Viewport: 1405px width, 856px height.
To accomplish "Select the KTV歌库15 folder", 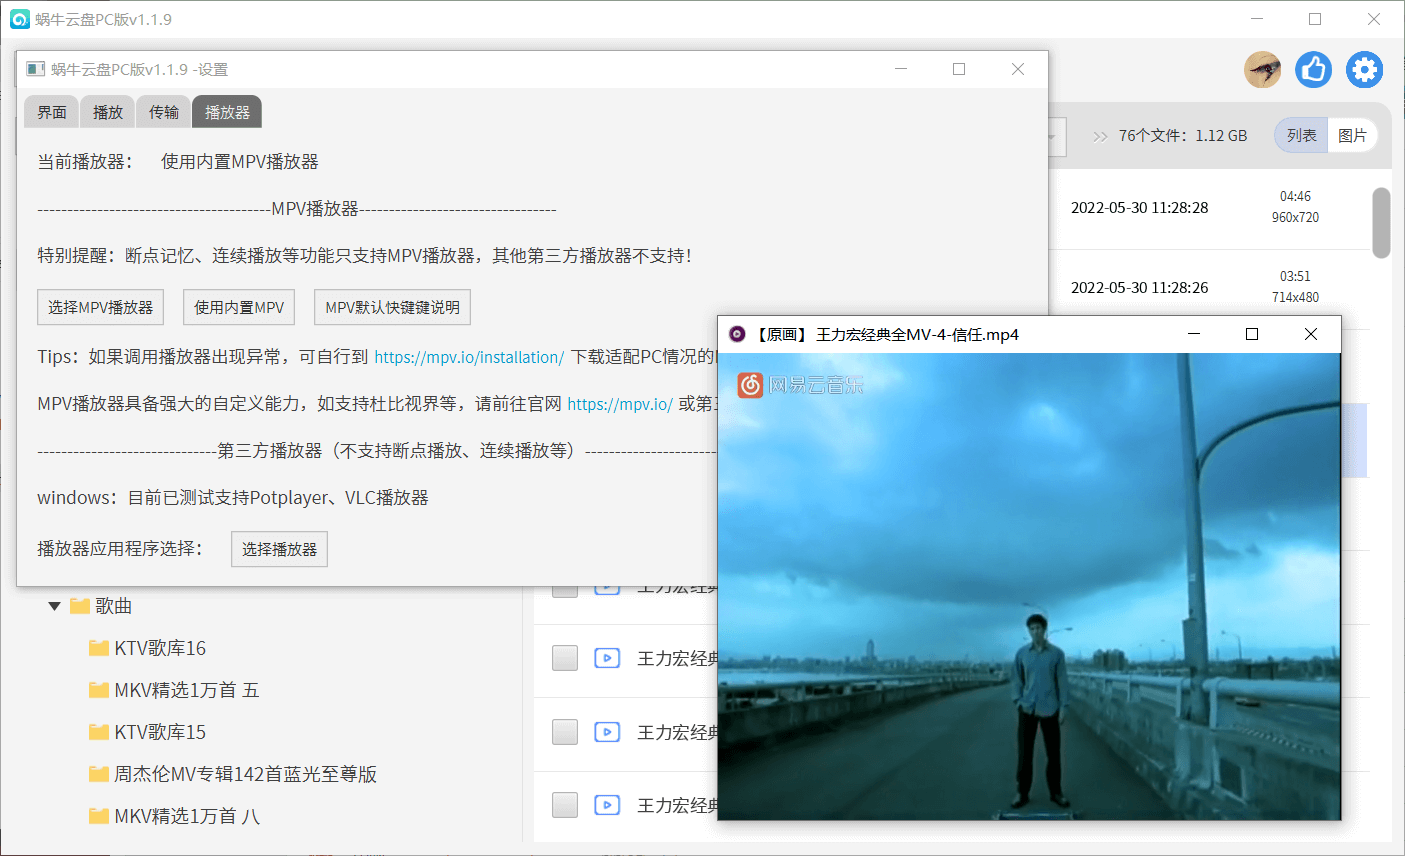I will click(x=160, y=732).
